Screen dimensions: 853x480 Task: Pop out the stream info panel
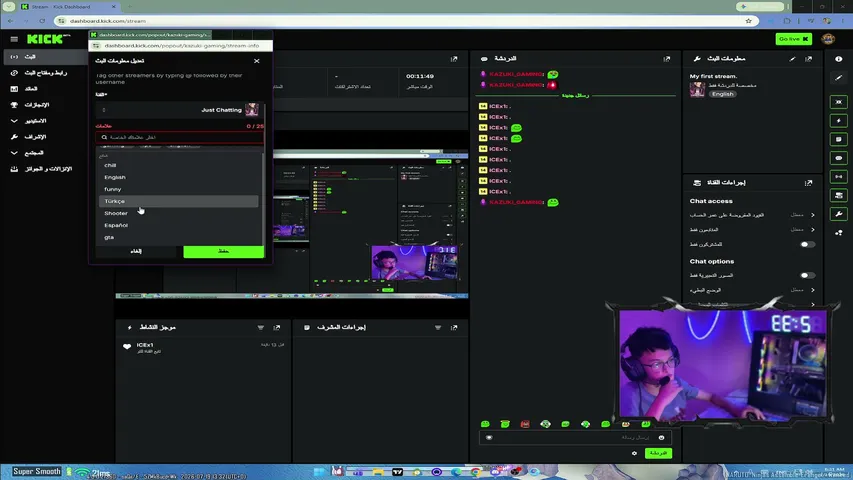(x=808, y=59)
